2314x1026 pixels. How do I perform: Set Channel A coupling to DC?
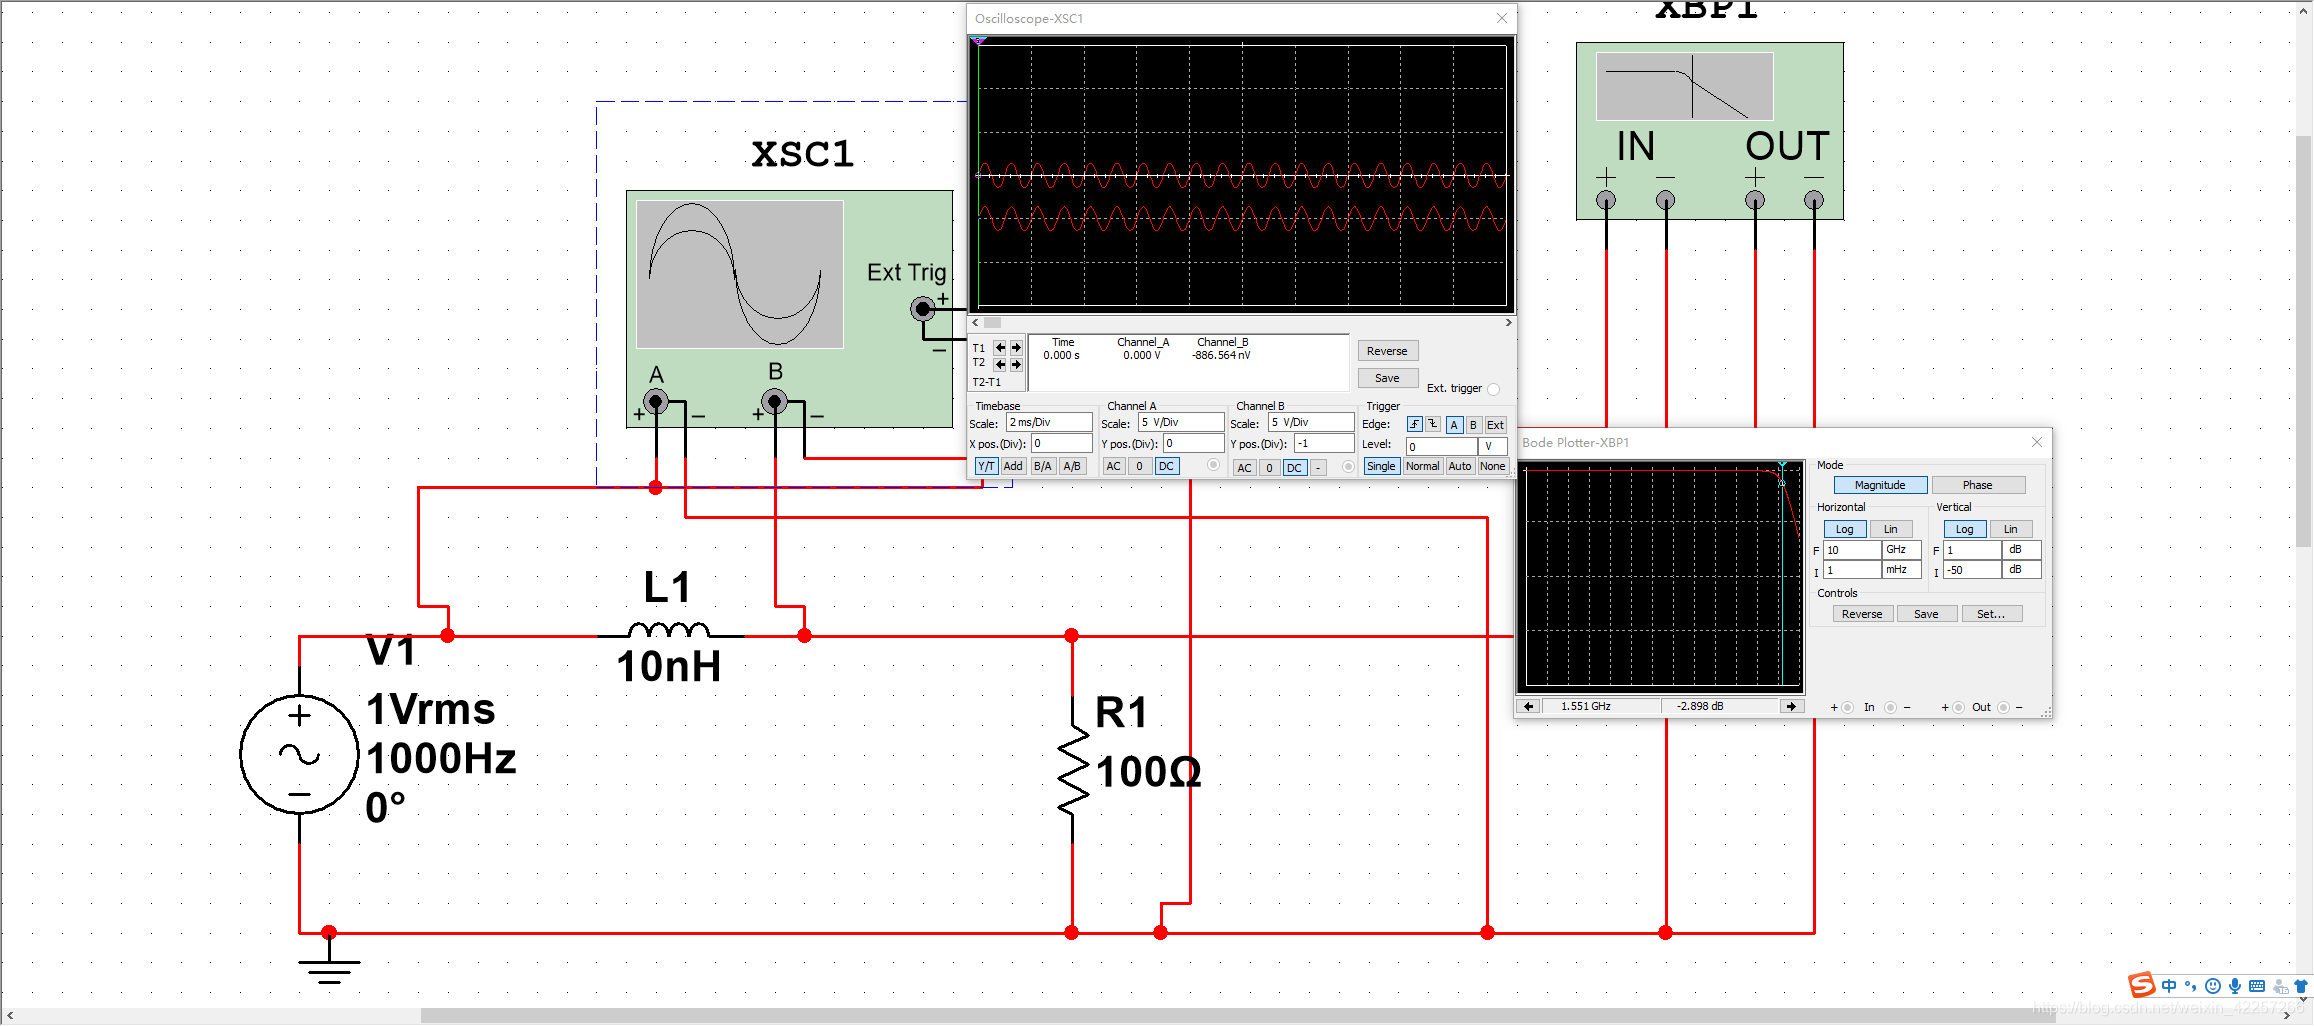tap(1166, 466)
